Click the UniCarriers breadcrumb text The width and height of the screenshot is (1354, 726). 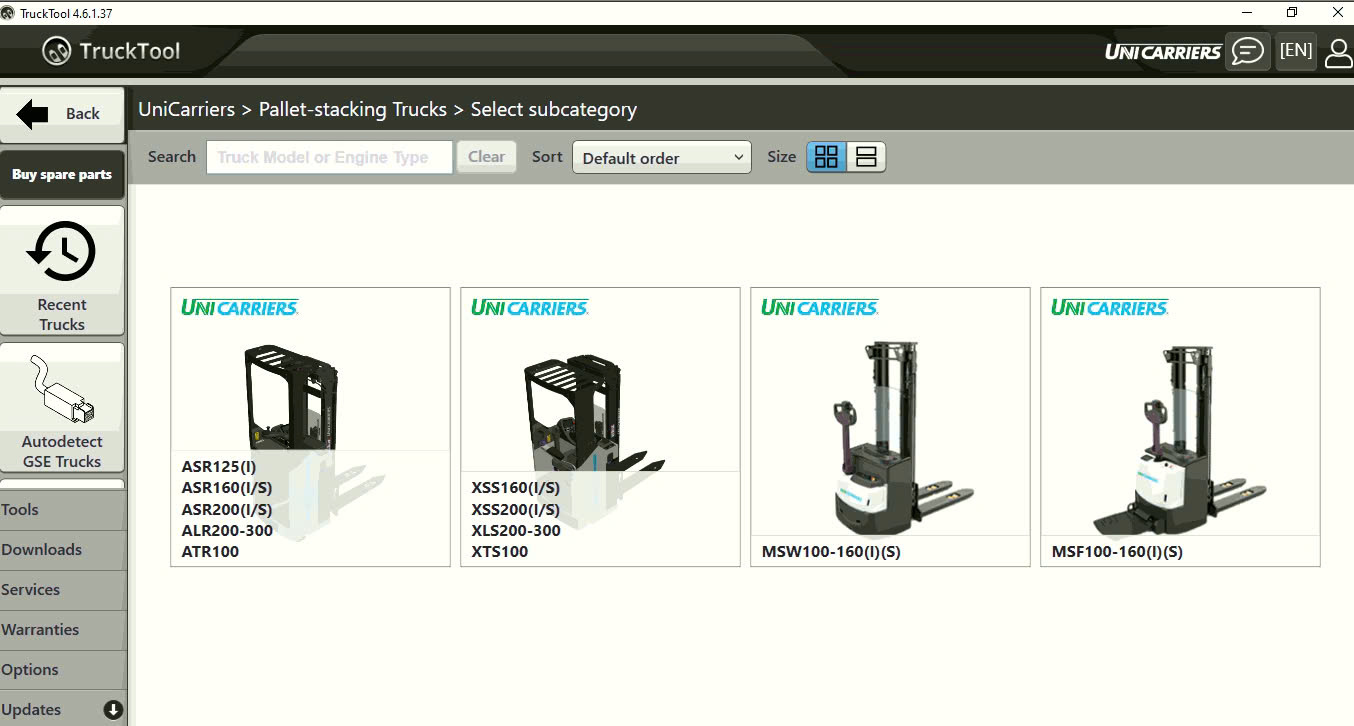coord(186,109)
